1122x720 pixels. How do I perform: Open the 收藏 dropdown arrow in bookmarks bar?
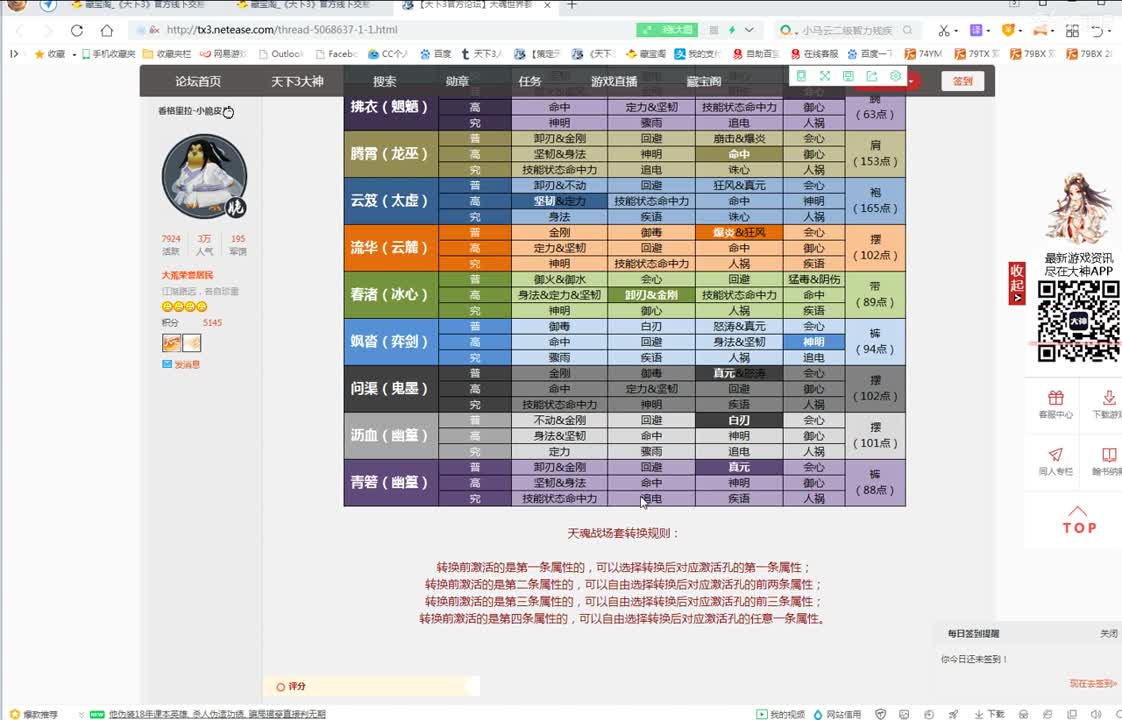pyautogui.click(x=74, y=54)
